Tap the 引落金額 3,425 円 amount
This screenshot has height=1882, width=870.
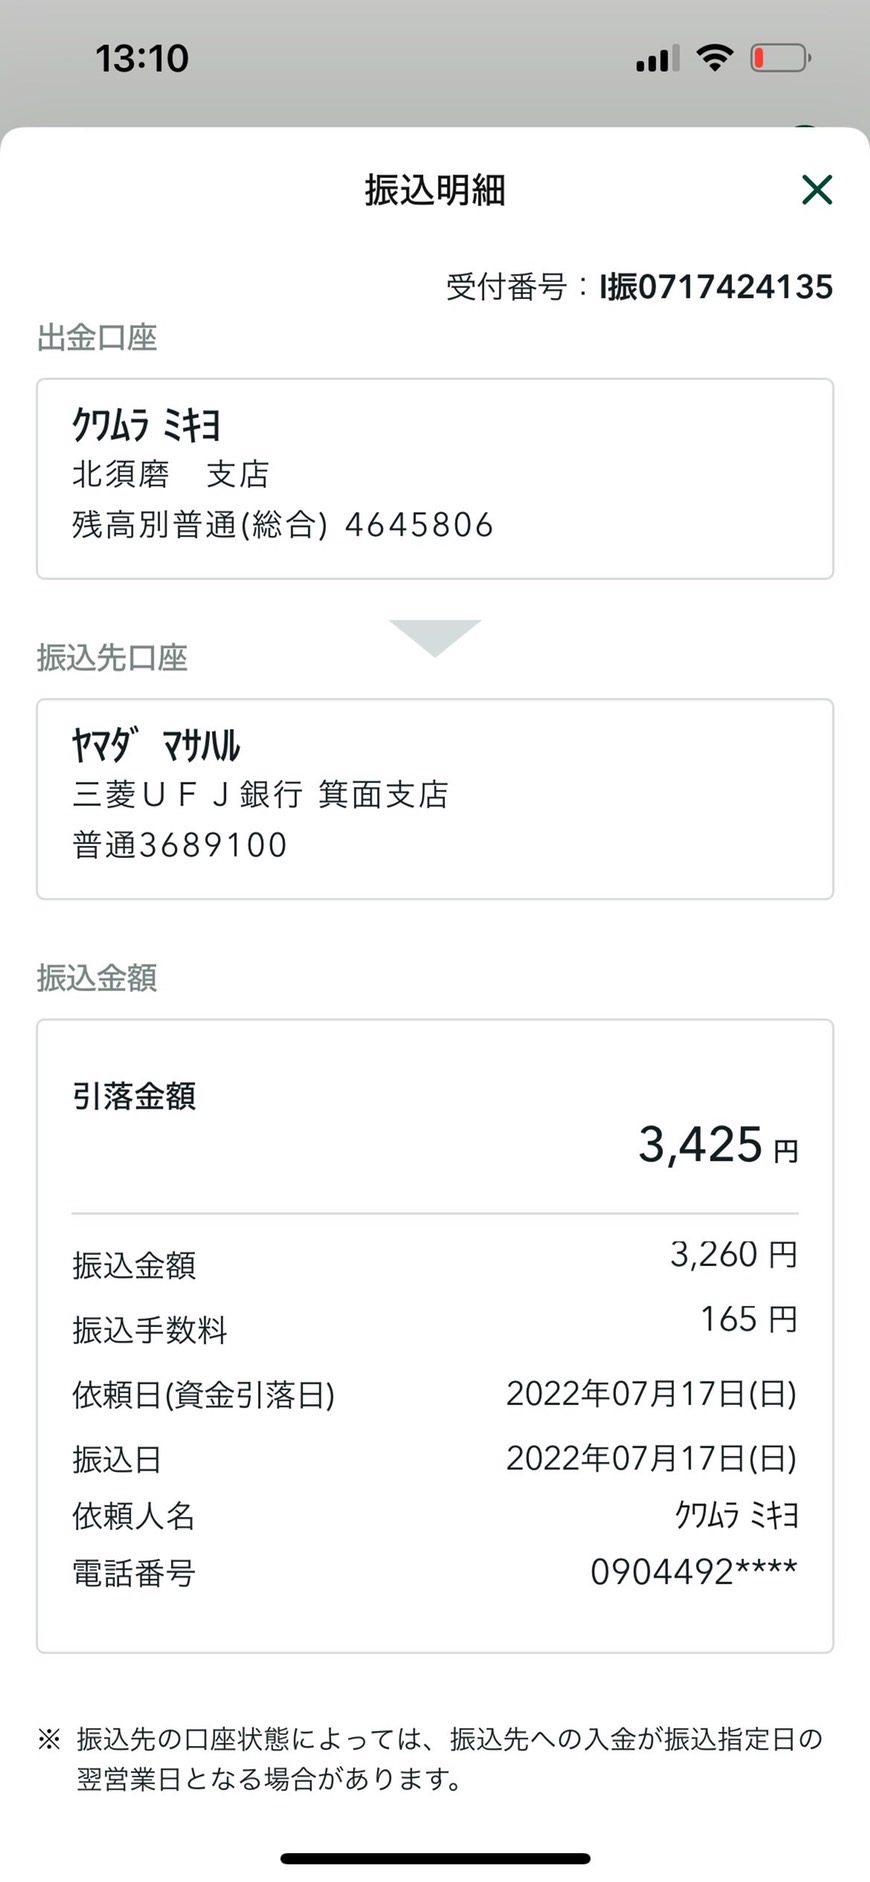pos(718,1145)
